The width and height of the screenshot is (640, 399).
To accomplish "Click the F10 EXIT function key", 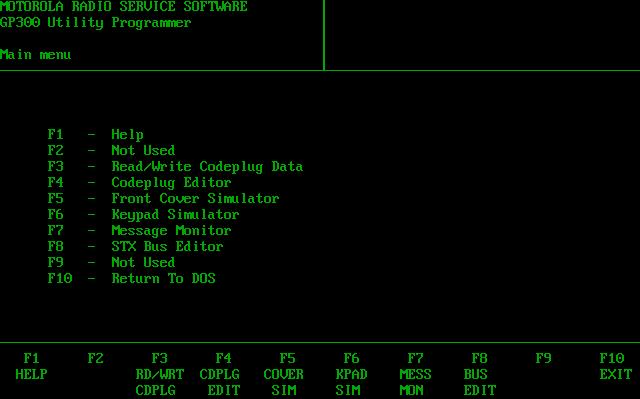I will [x=616, y=366].
